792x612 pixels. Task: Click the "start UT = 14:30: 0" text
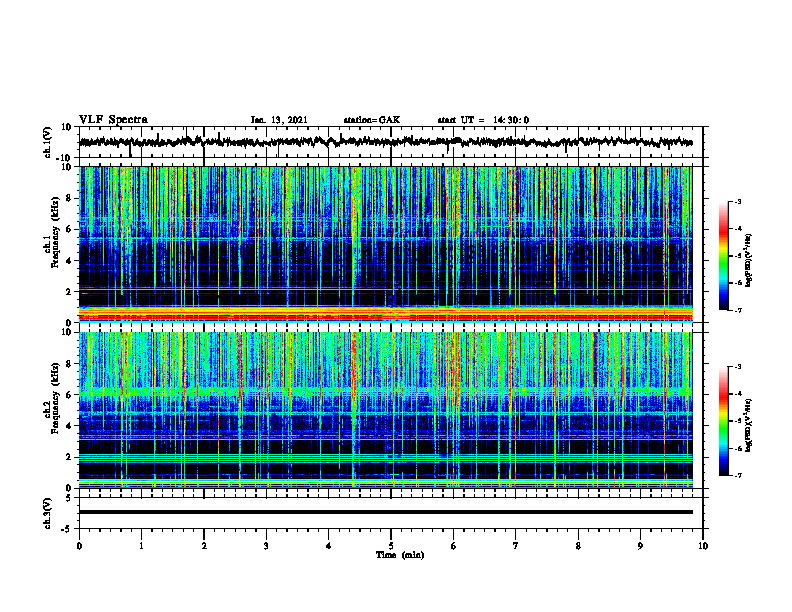click(483, 120)
